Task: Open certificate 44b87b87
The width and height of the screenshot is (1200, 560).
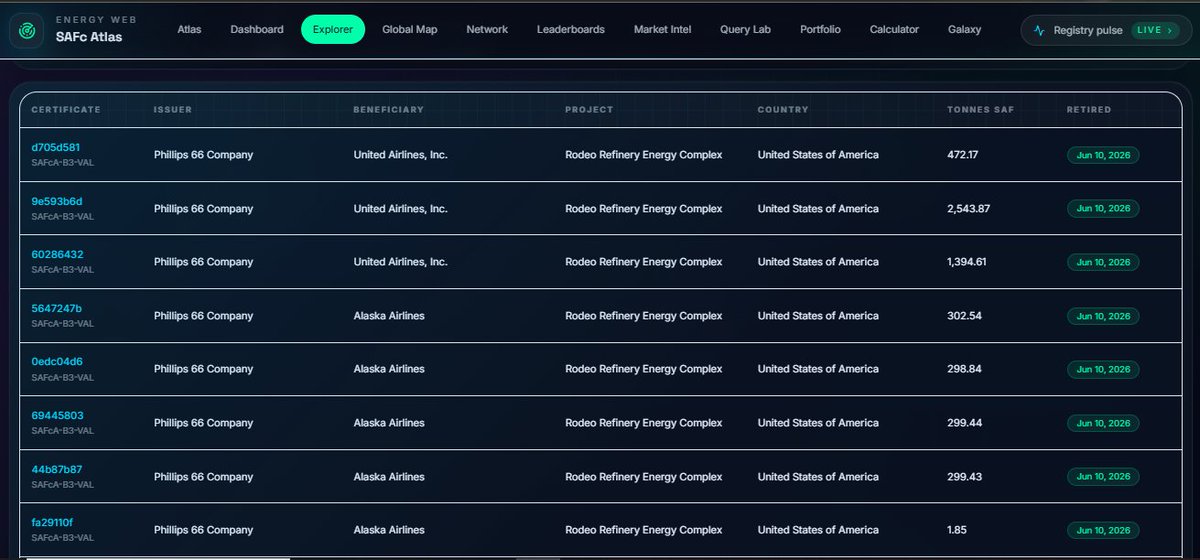Action: [57, 469]
